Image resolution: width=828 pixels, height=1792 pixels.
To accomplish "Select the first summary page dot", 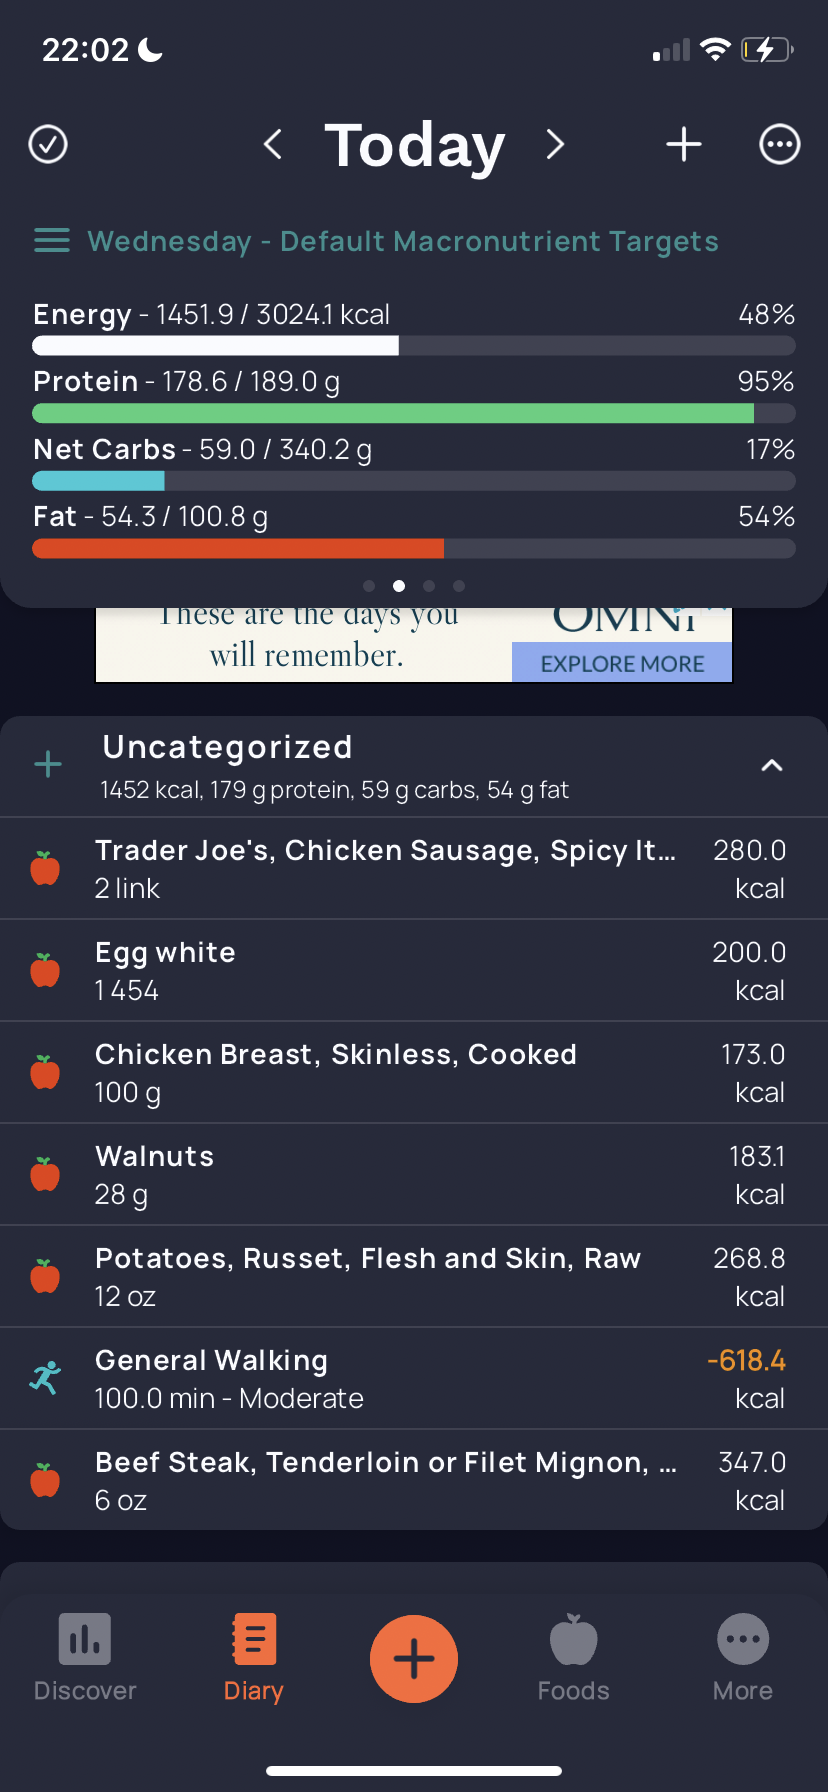I will (369, 586).
